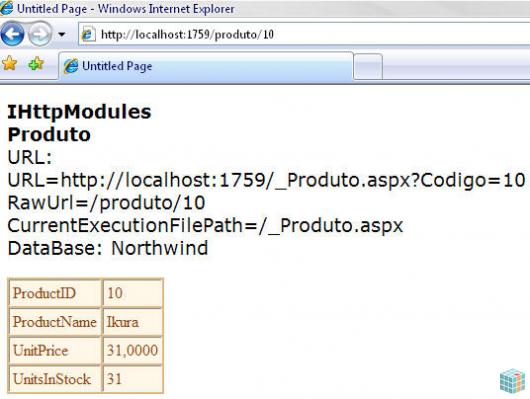Click the page icon in address bar
Screen dimensions: 530x399
88,34
